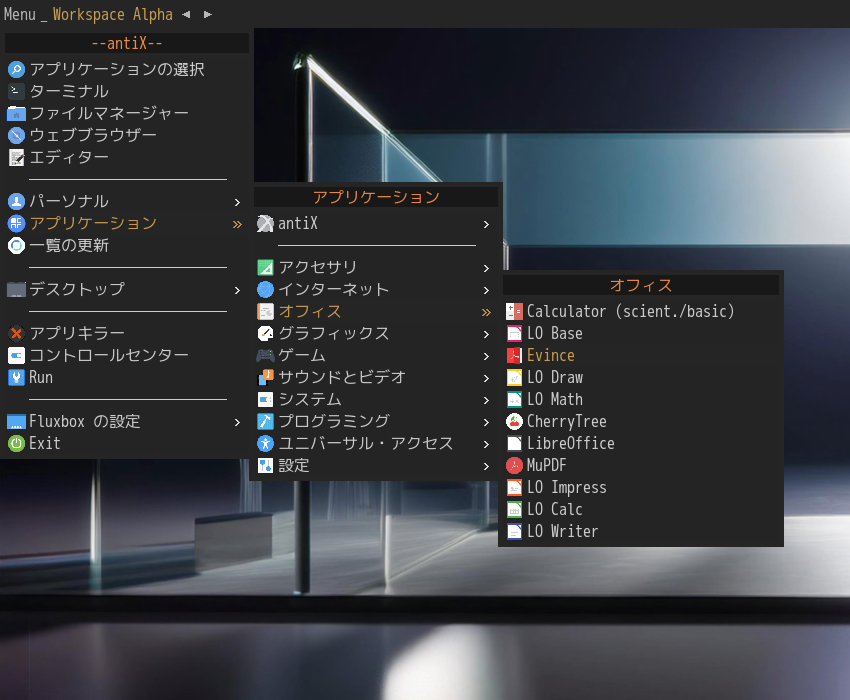This screenshot has height=700, width=850.
Task: Click the ユニバーサル・アクセス text label
Action: [366, 444]
